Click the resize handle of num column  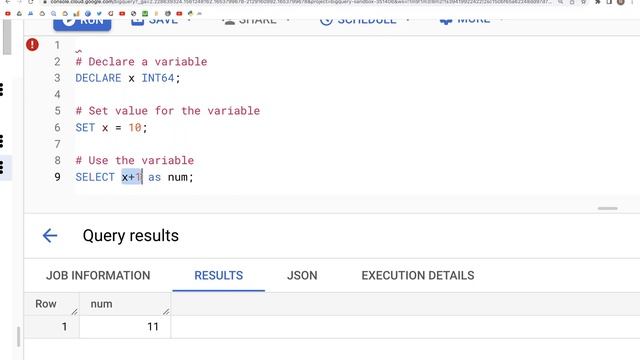point(166,312)
